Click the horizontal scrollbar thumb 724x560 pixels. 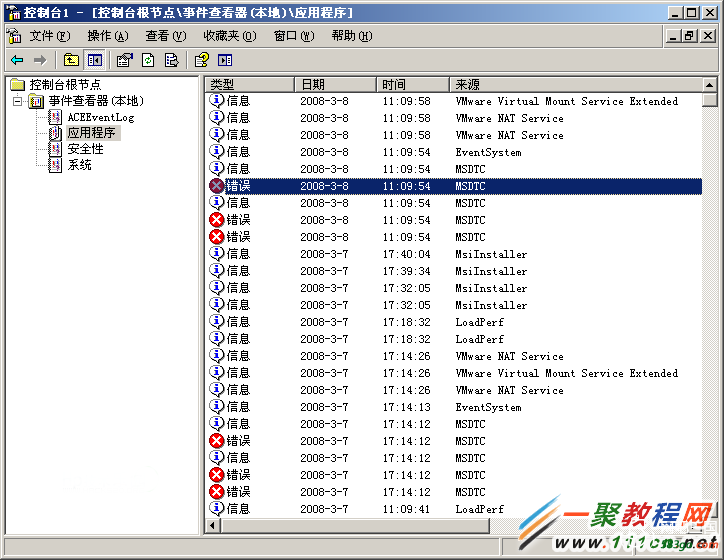click(x=355, y=525)
